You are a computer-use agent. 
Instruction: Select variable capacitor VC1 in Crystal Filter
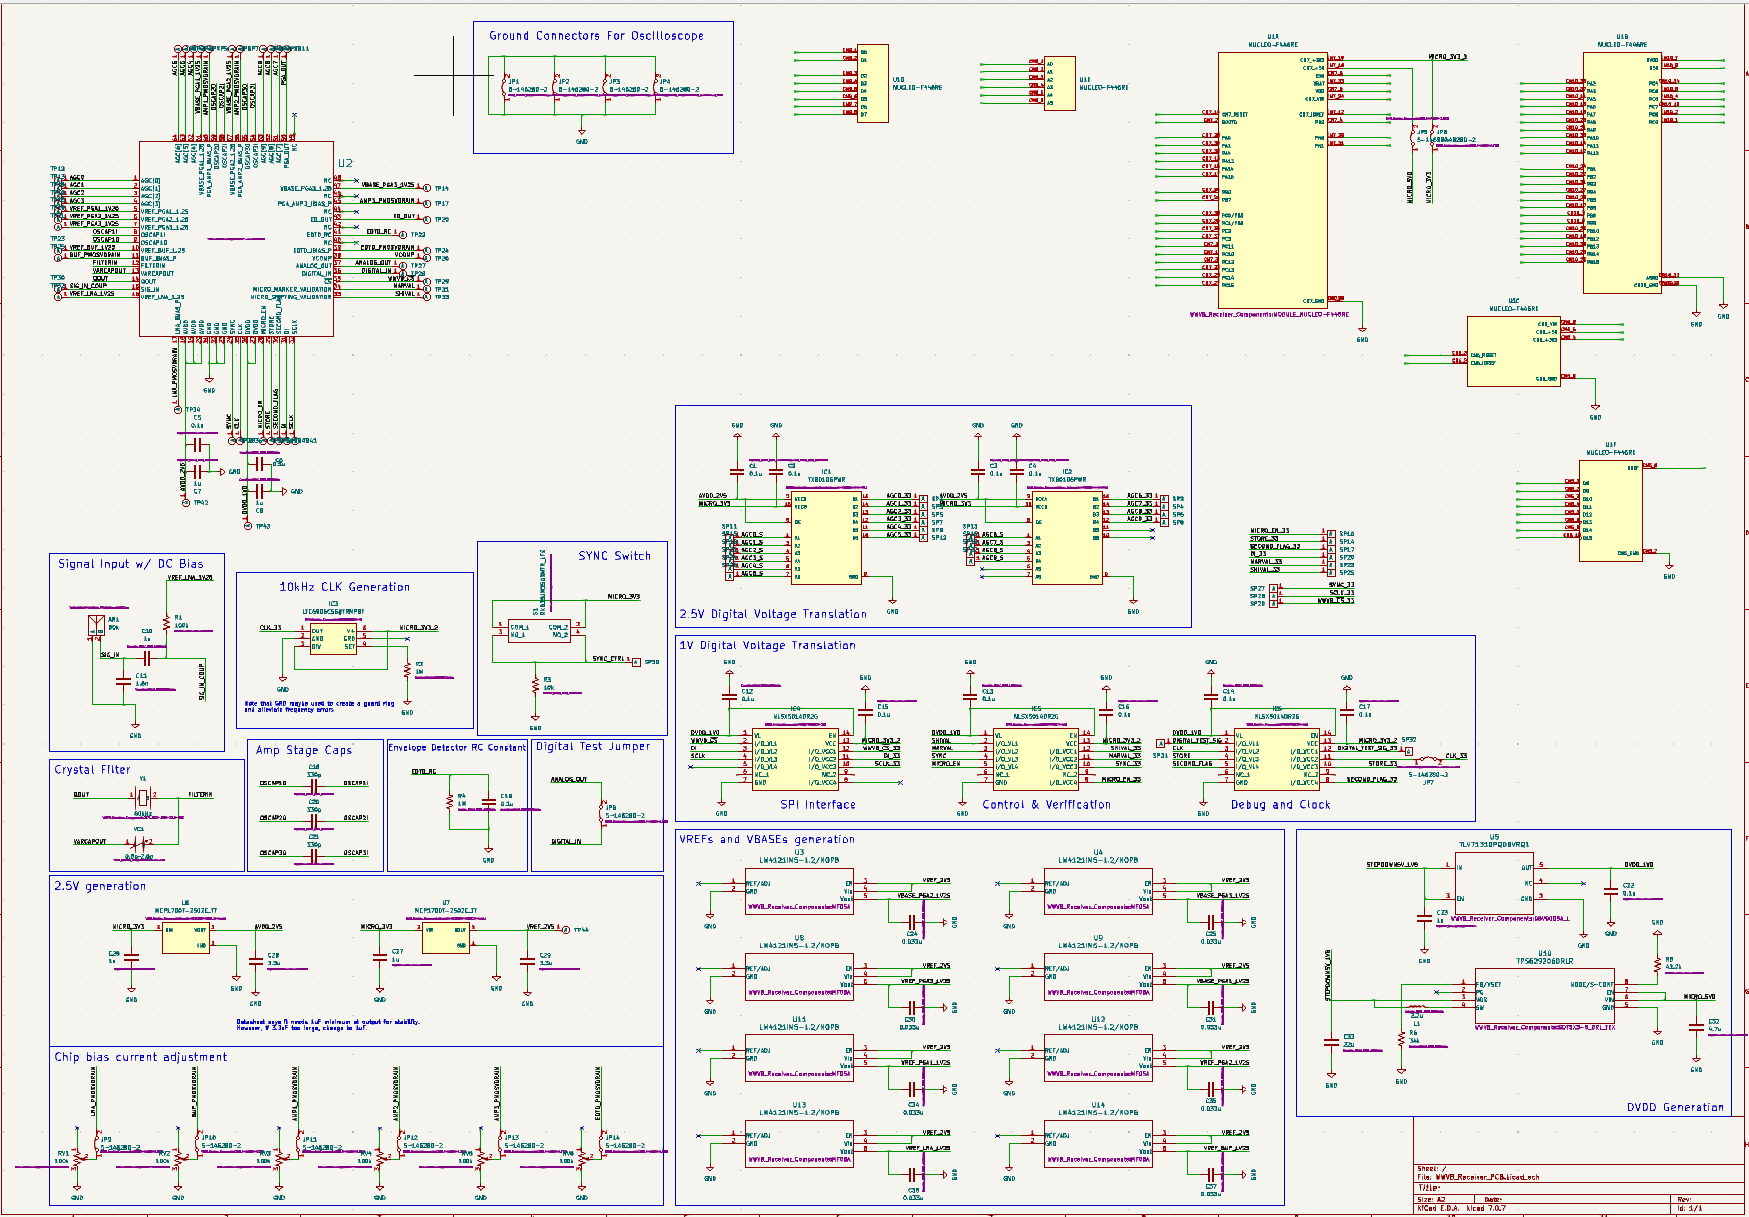139,842
